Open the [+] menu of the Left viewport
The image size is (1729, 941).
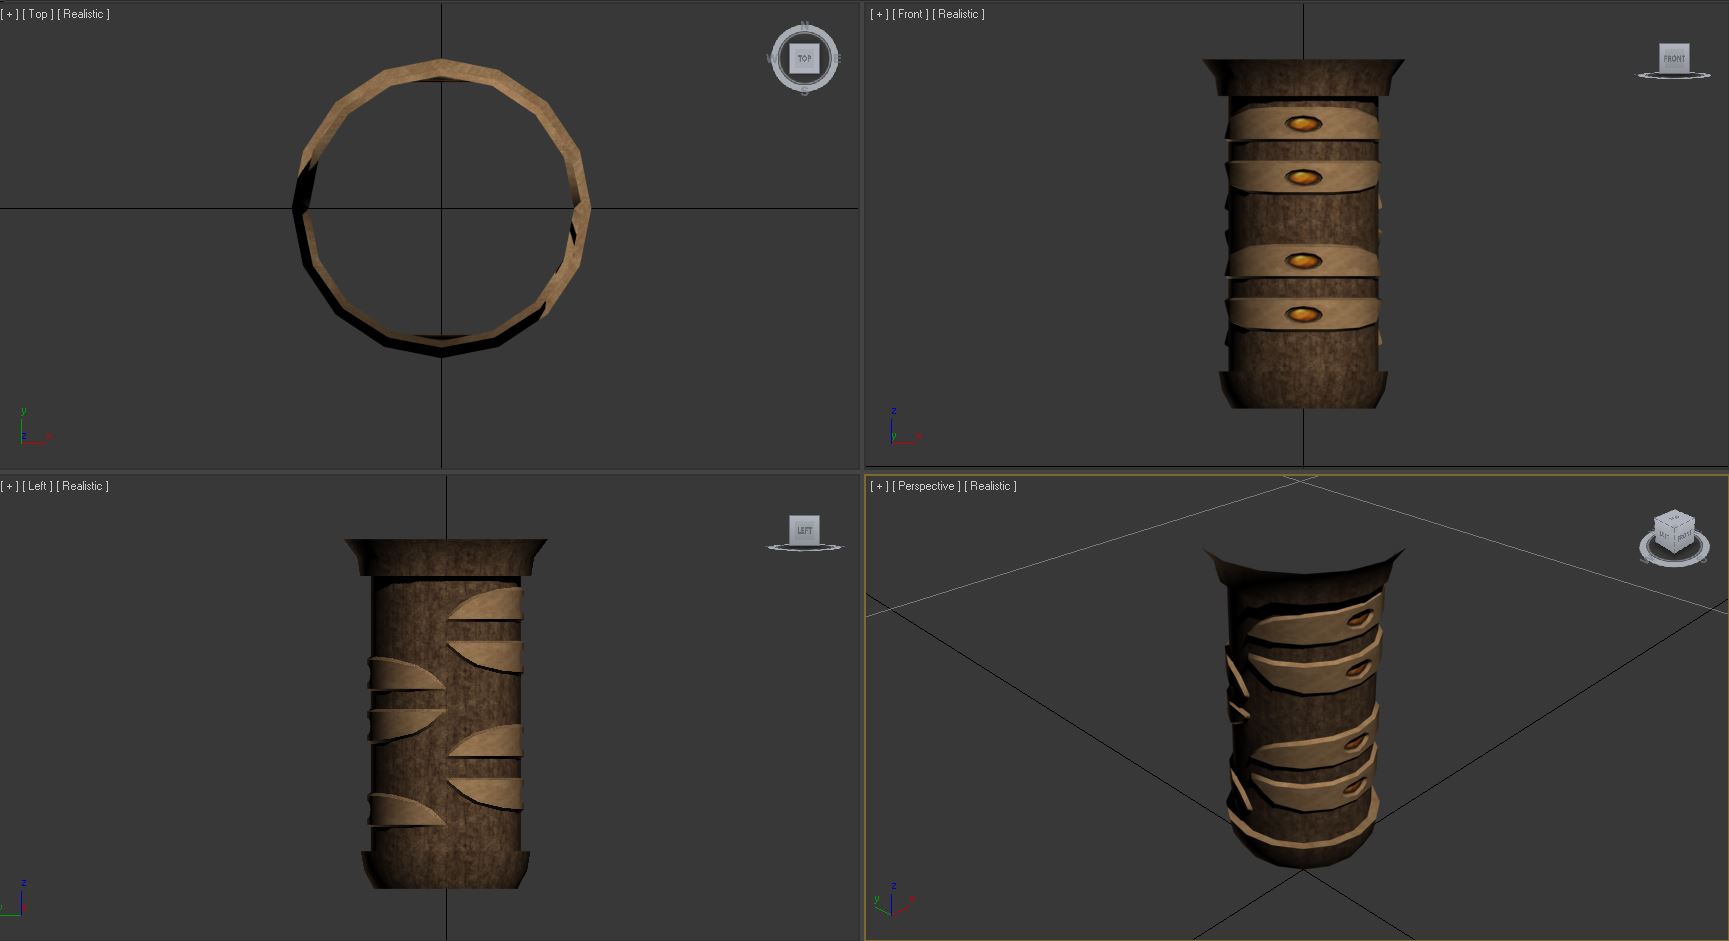pos(10,486)
